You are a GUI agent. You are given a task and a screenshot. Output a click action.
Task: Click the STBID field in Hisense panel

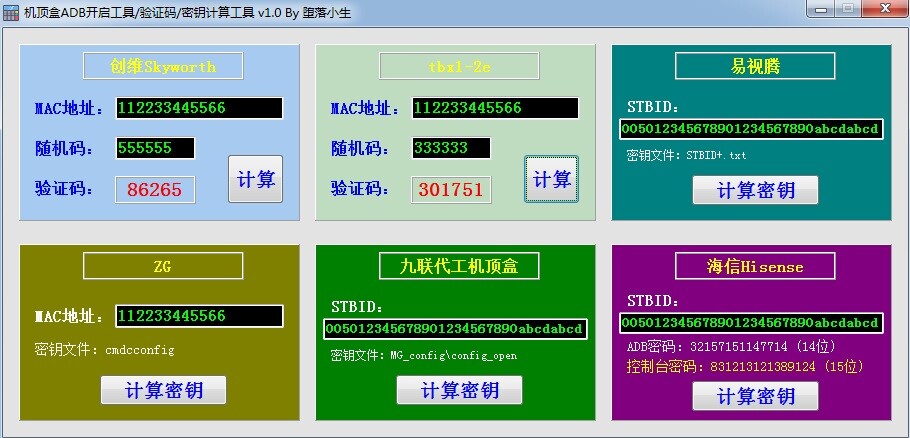pos(751,323)
